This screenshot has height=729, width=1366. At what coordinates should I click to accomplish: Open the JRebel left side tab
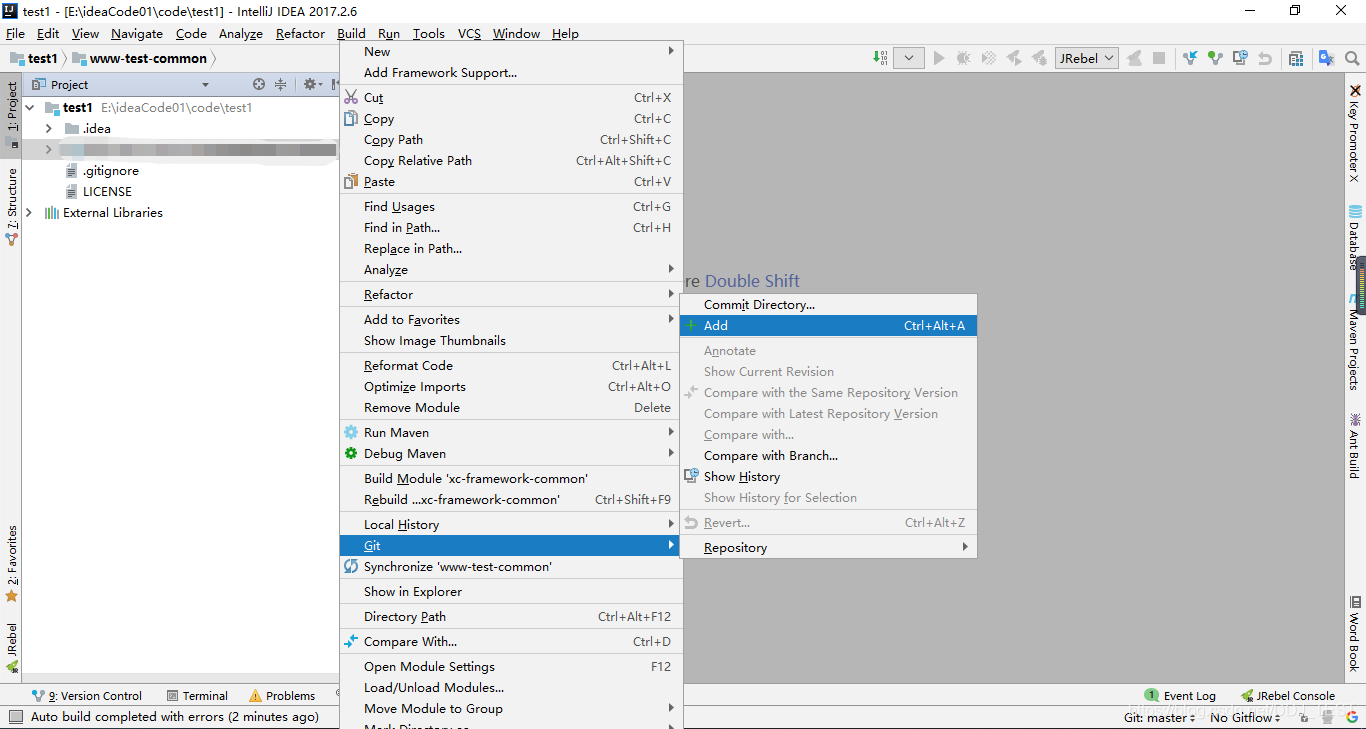[x=12, y=647]
